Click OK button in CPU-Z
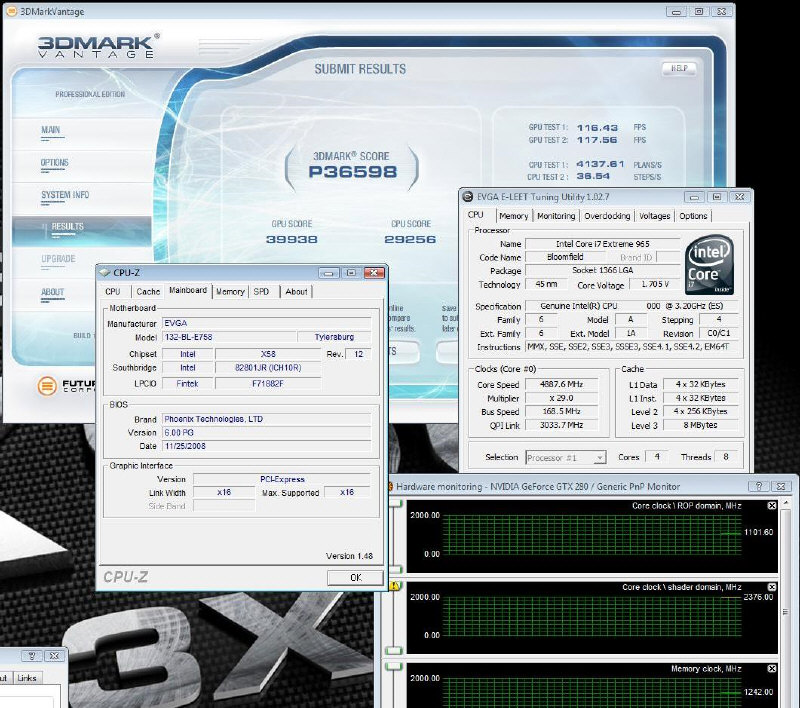 pos(356,577)
